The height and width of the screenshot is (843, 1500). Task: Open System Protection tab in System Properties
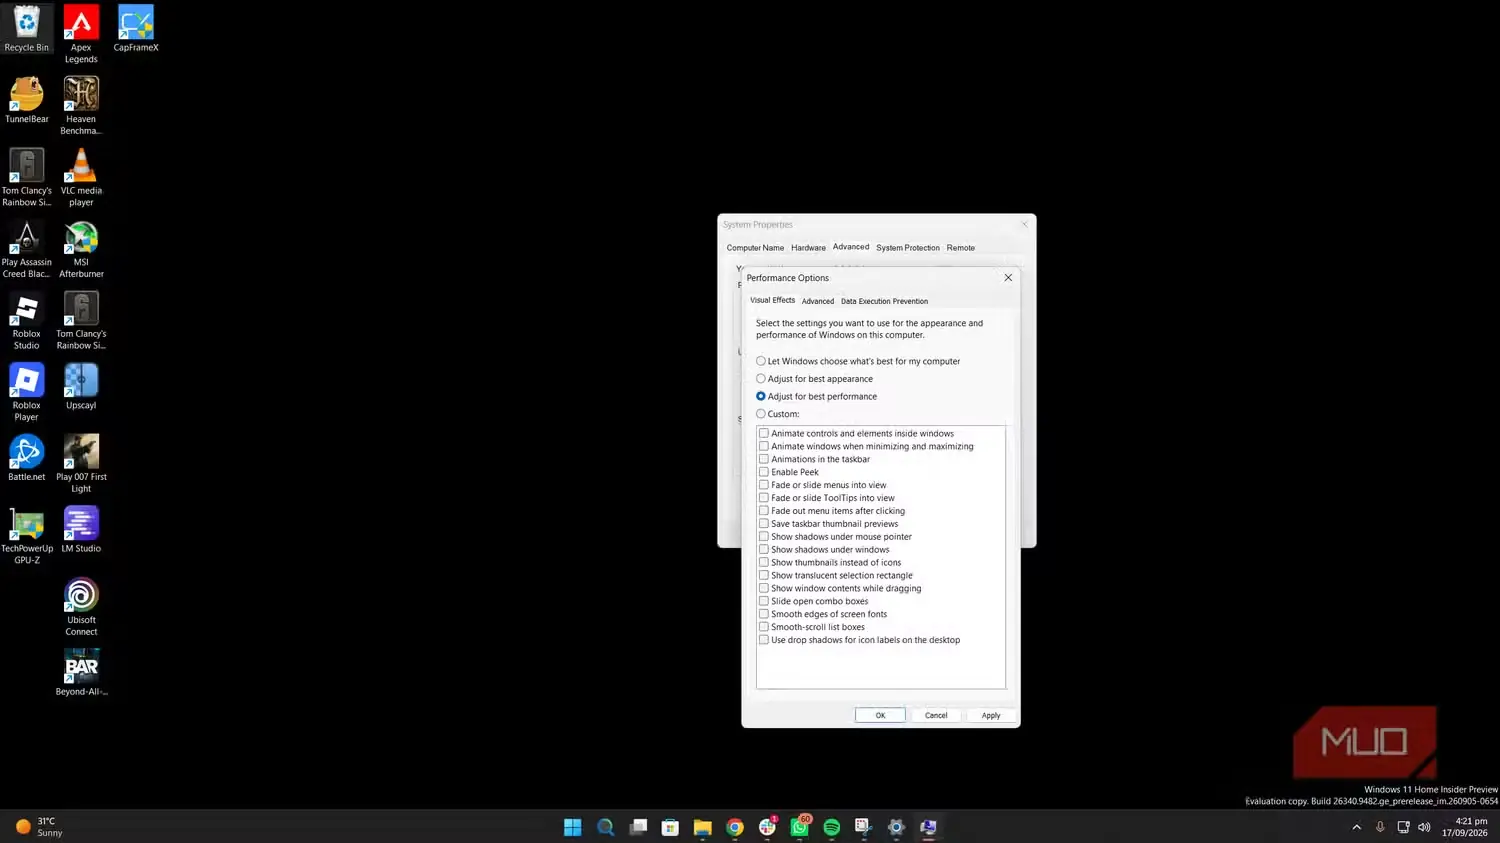(908, 248)
